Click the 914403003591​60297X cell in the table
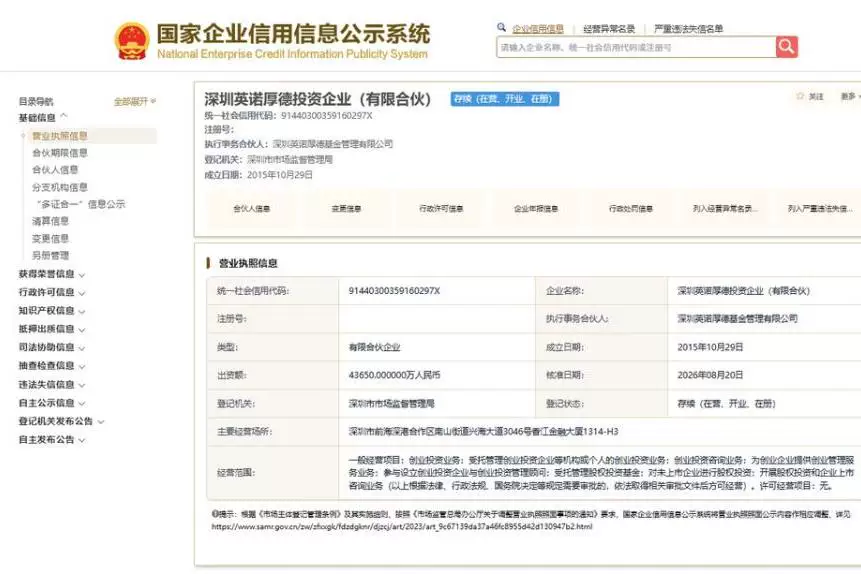Image resolution: width=861 pixels, height=574 pixels. 394,291
